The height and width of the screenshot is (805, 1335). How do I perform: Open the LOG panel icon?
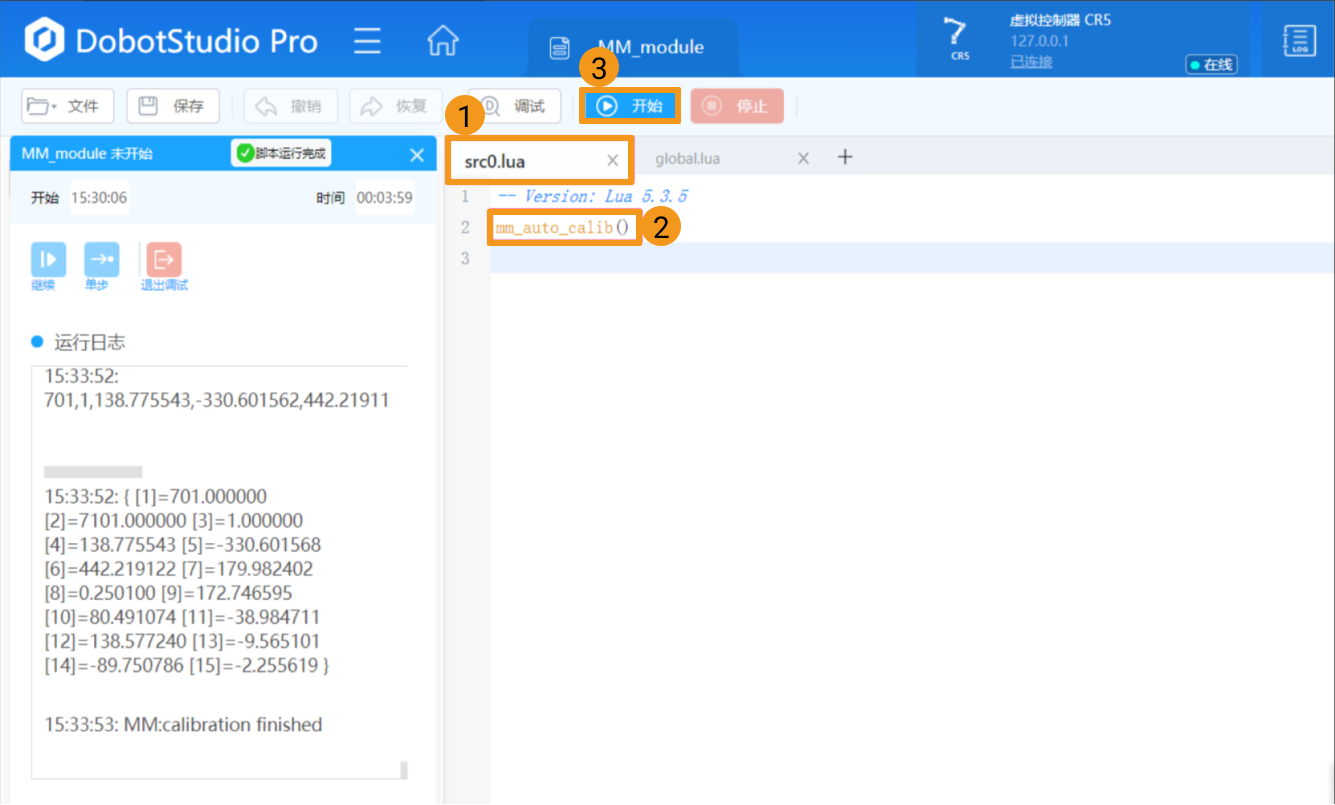1299,40
